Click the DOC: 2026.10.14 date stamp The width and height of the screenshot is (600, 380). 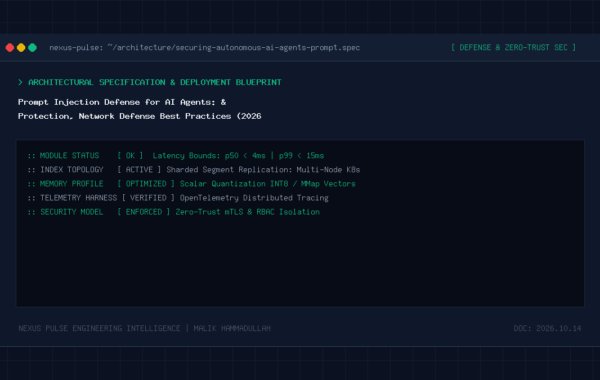[547, 328]
